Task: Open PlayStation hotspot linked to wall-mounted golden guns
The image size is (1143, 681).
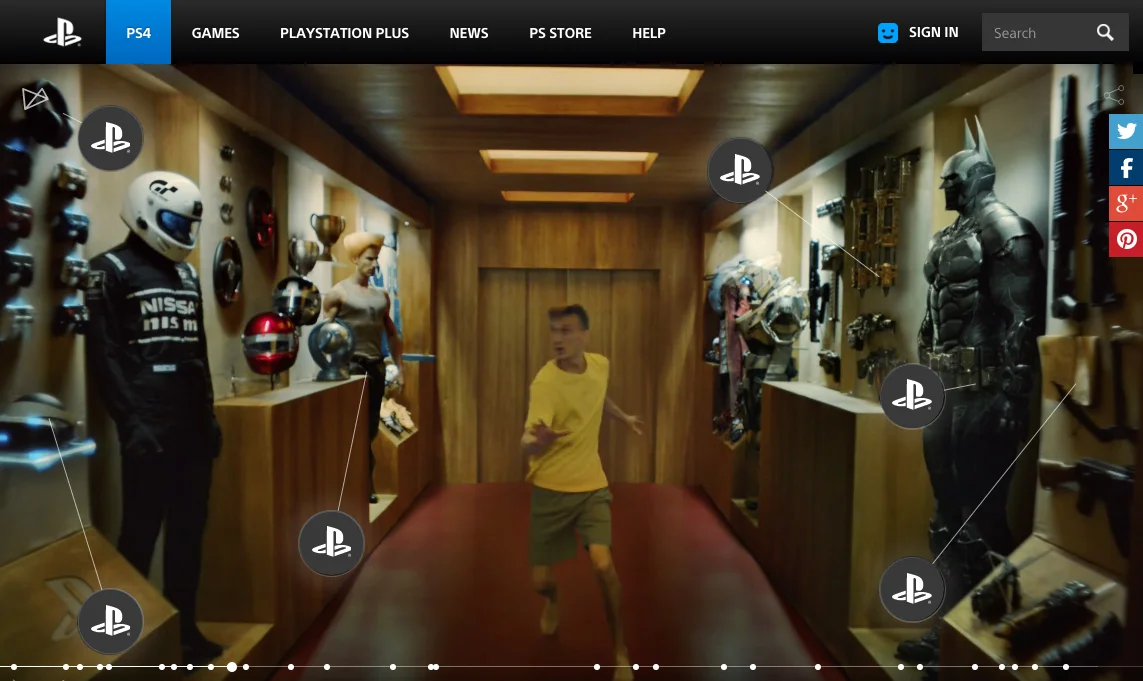Action: tap(740, 170)
